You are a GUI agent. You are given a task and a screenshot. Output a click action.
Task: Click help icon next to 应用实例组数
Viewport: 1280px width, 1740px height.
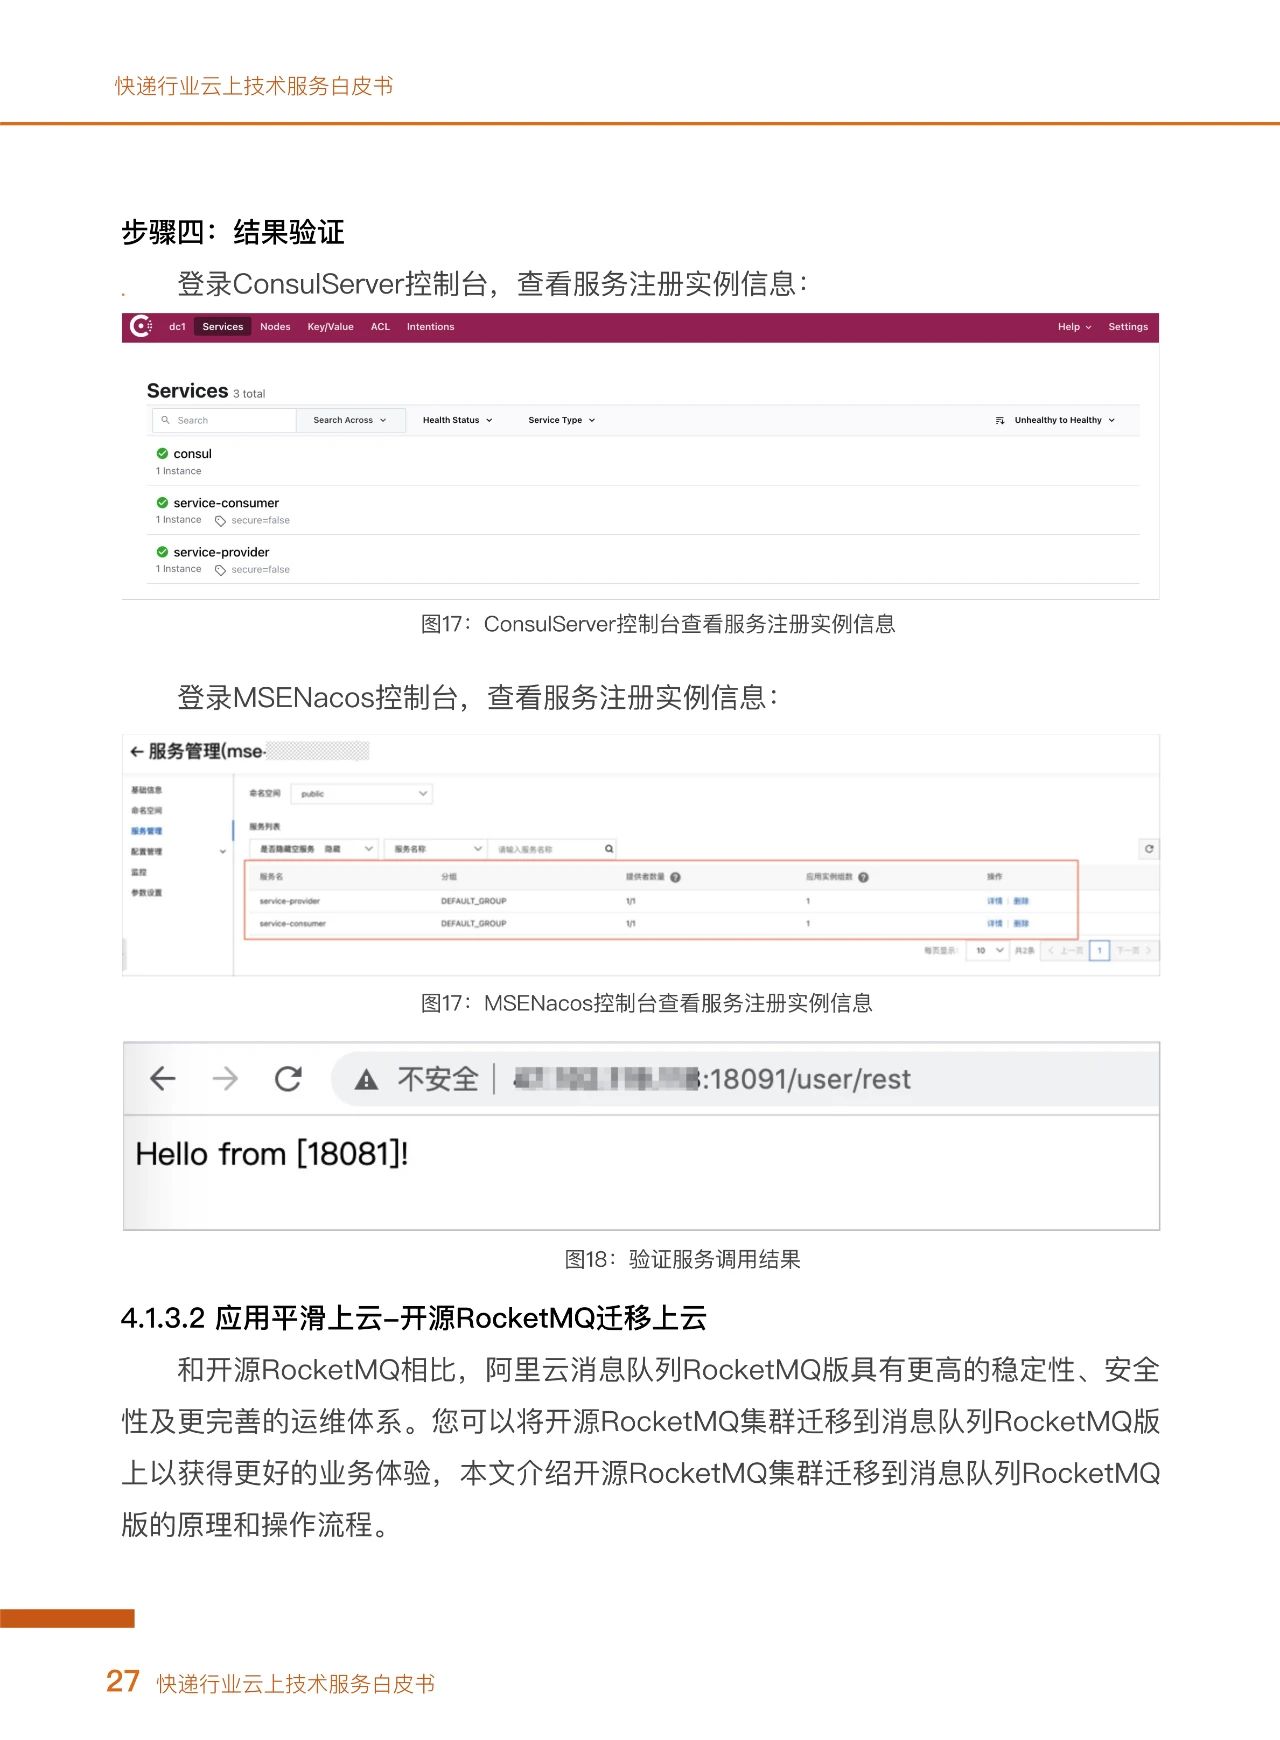pos(863,877)
